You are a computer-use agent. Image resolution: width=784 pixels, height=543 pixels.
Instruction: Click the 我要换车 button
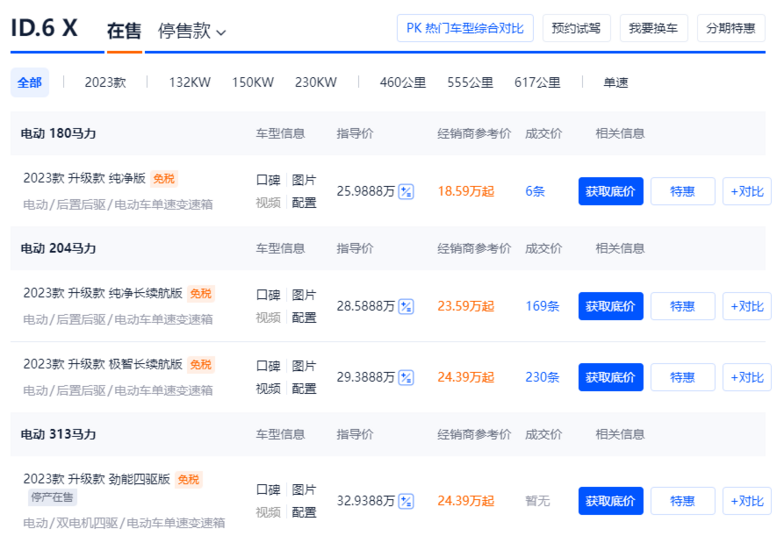654,28
